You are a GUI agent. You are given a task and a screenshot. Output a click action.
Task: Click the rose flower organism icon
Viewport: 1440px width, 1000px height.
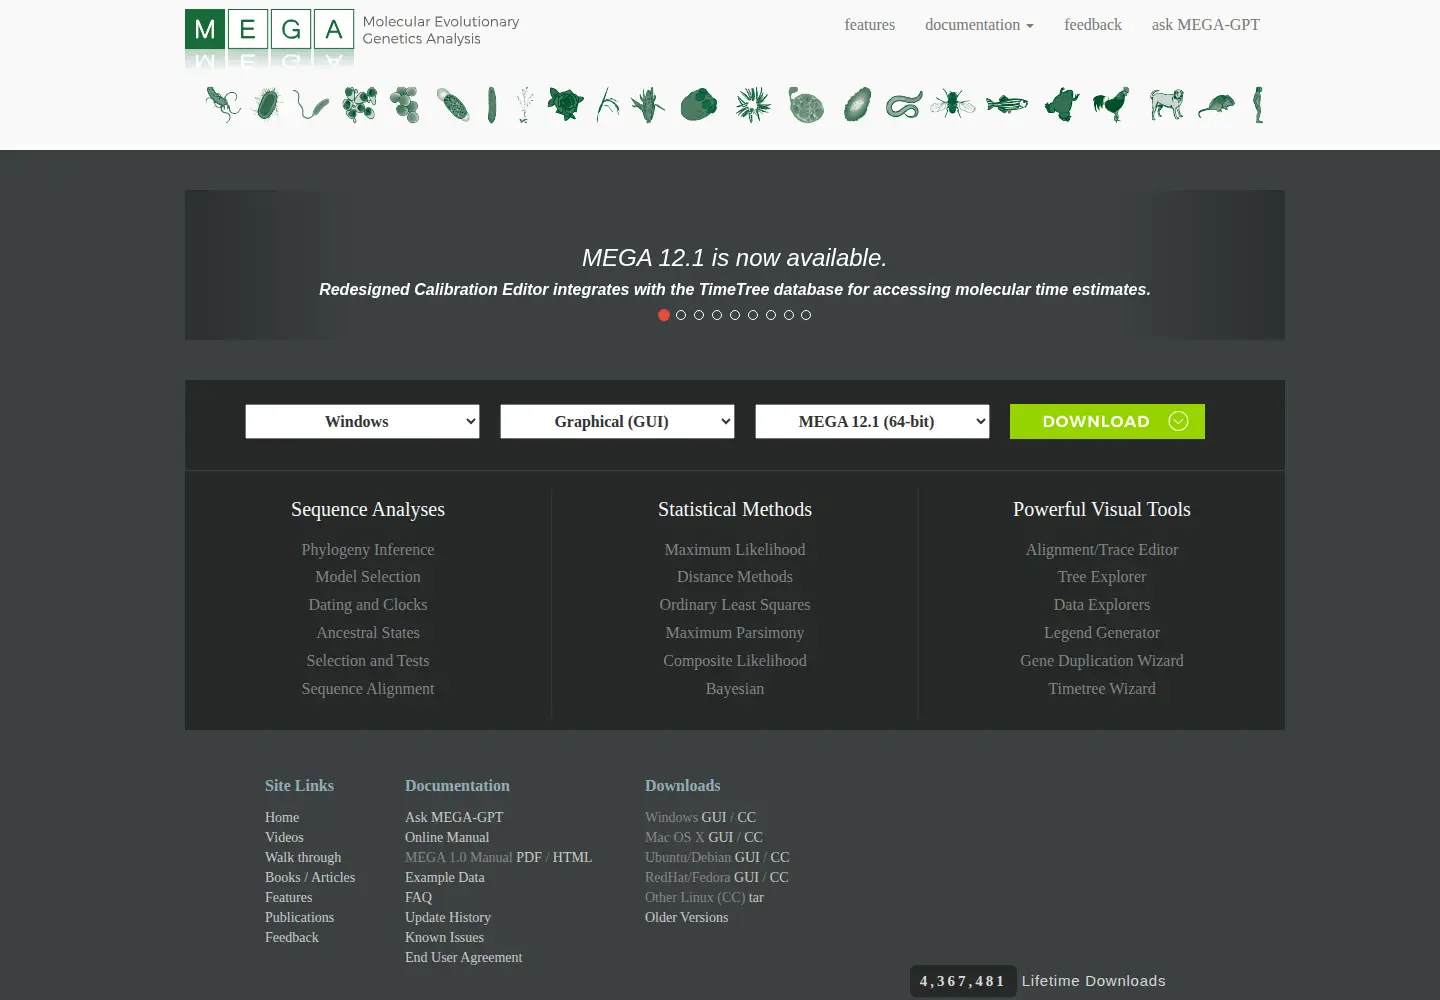565,104
